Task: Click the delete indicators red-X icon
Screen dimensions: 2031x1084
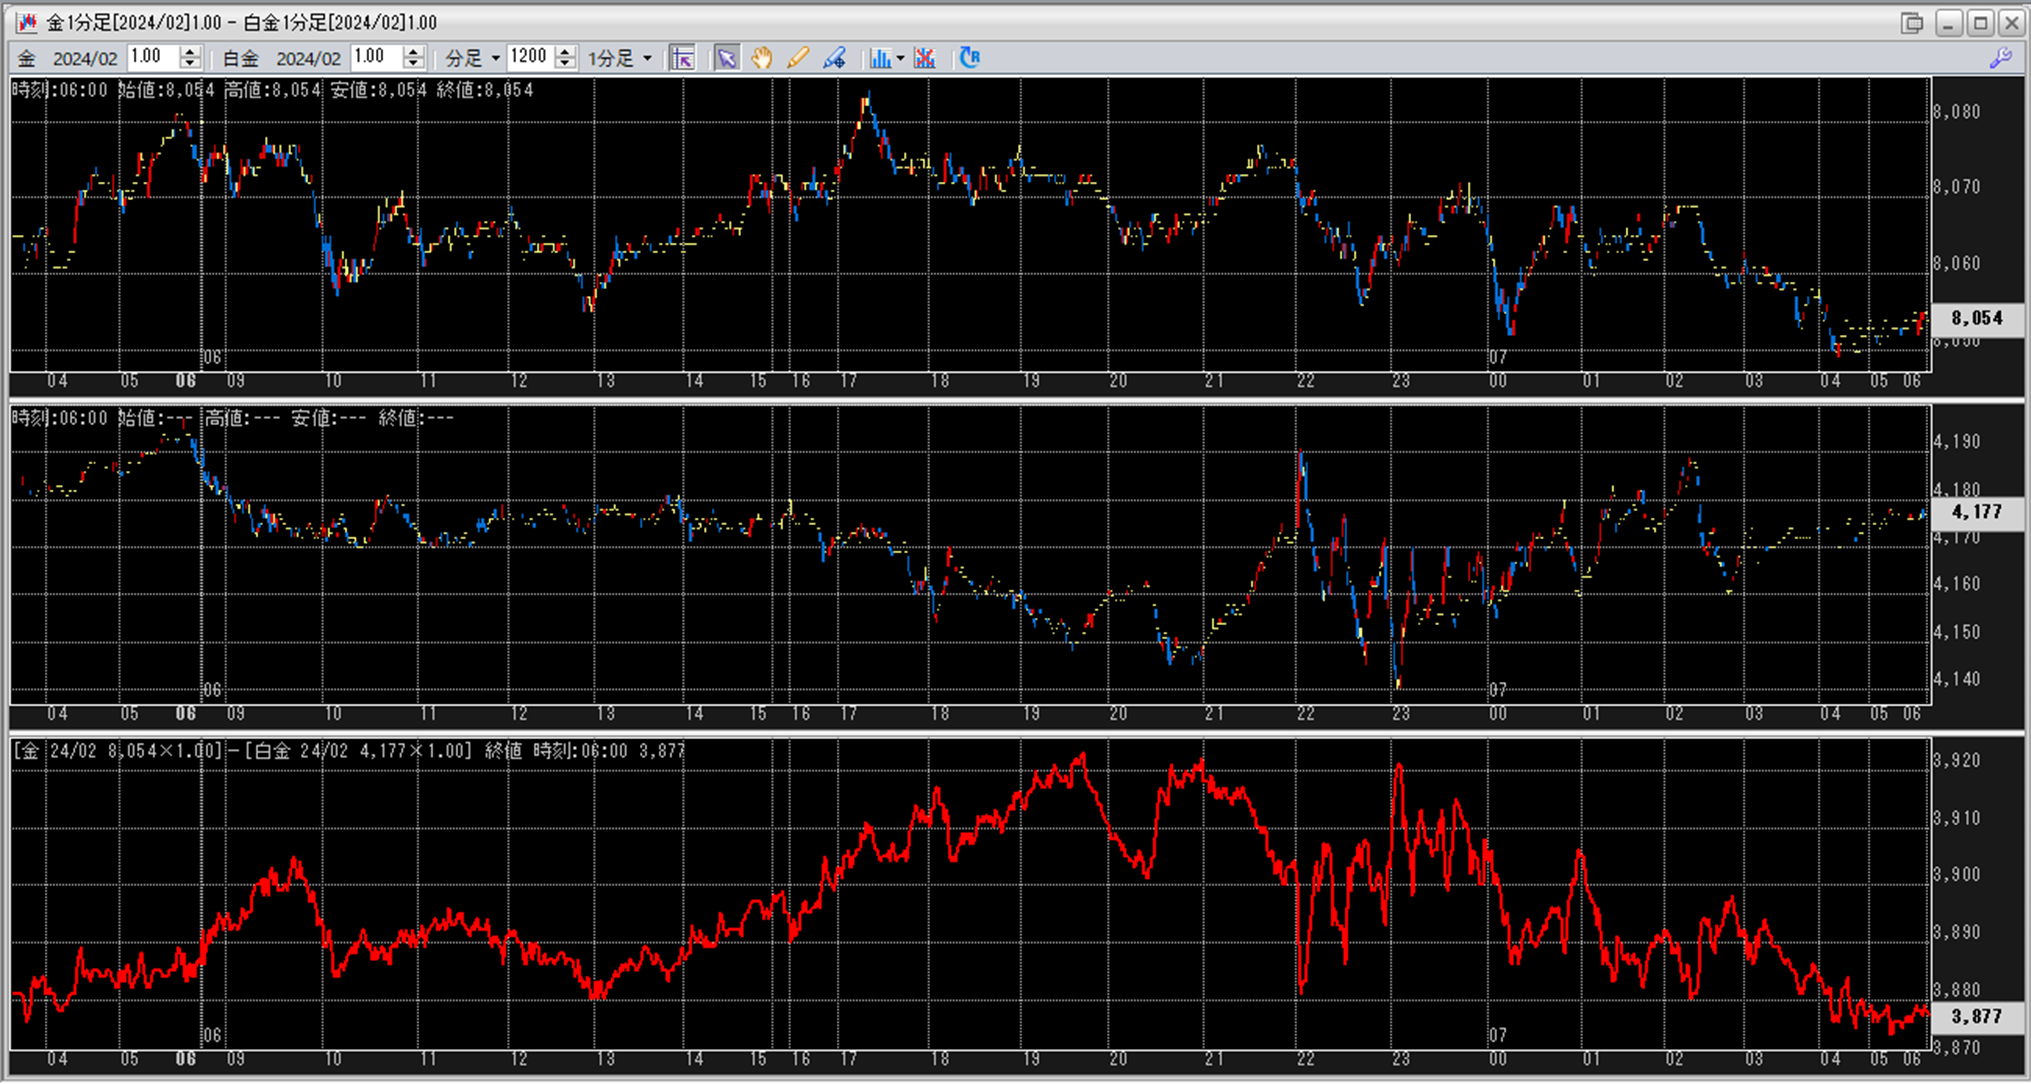Action: (x=925, y=58)
